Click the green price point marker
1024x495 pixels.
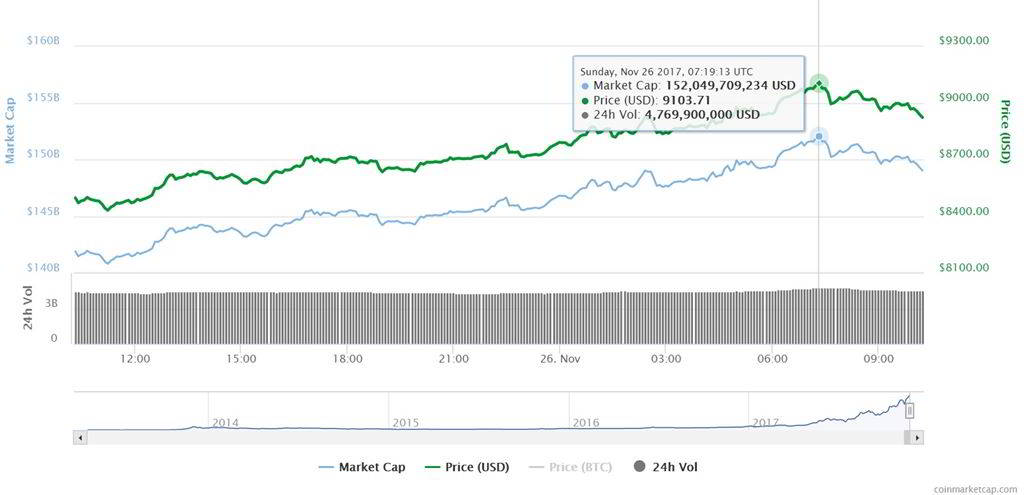[x=819, y=83]
